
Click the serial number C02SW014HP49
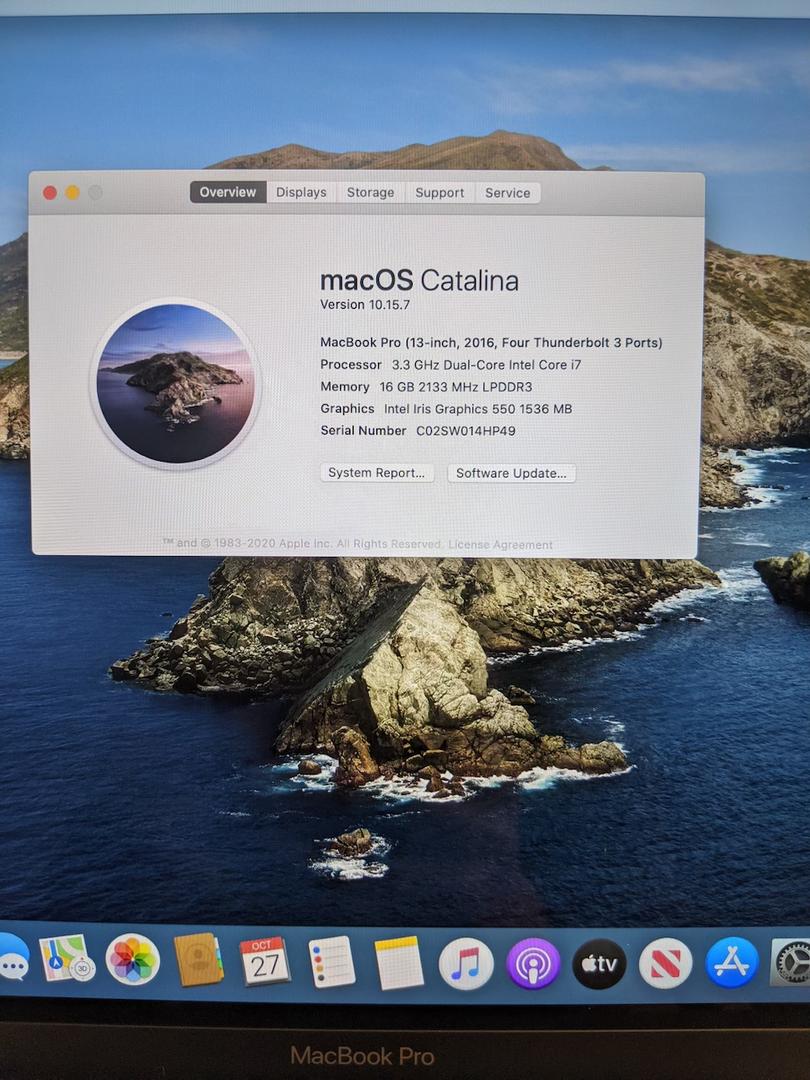click(x=466, y=431)
